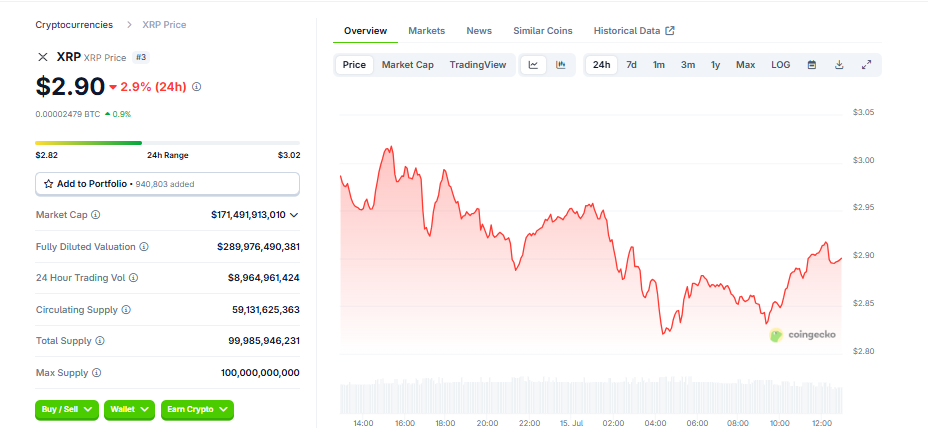Switch to candlestick chart view icon
The width and height of the screenshot is (928, 428).
[x=561, y=65]
